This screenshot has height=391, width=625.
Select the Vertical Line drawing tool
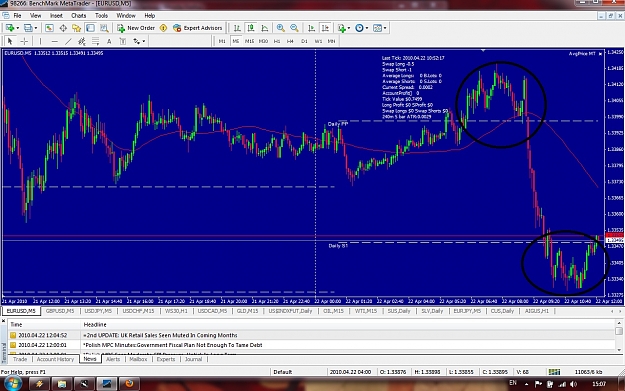point(40,41)
